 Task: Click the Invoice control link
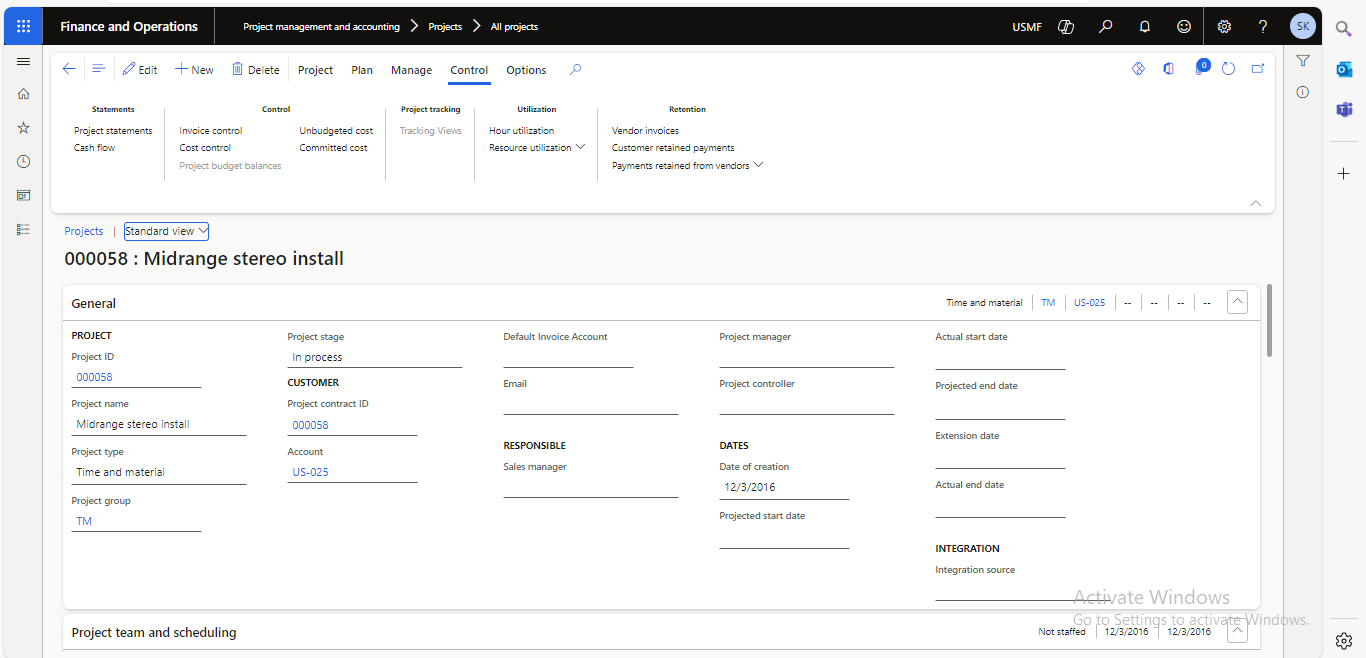[x=211, y=131]
